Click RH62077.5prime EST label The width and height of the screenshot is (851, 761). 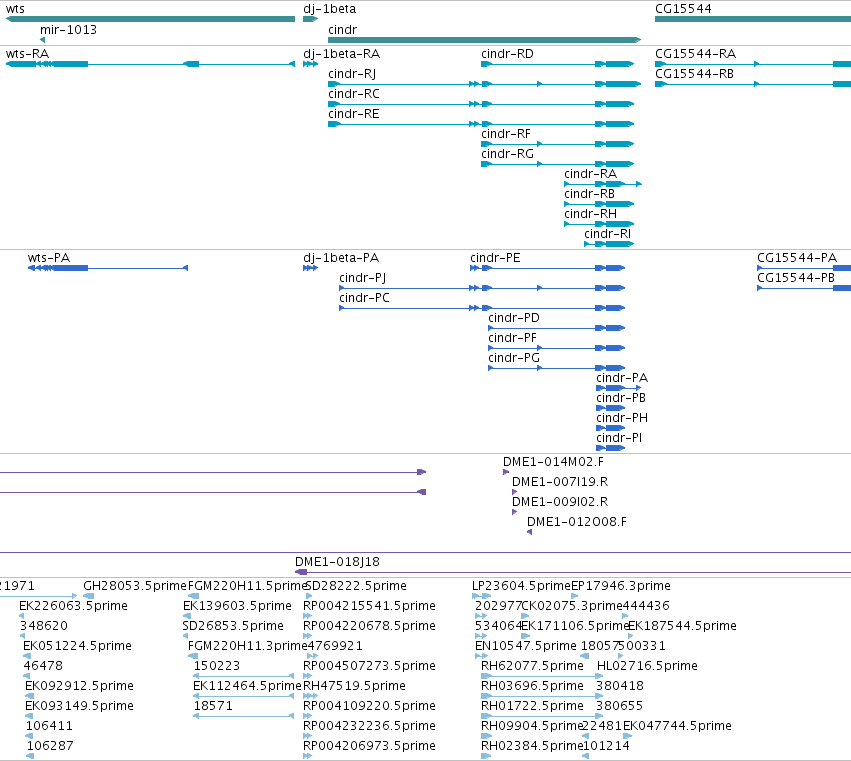(x=532, y=666)
